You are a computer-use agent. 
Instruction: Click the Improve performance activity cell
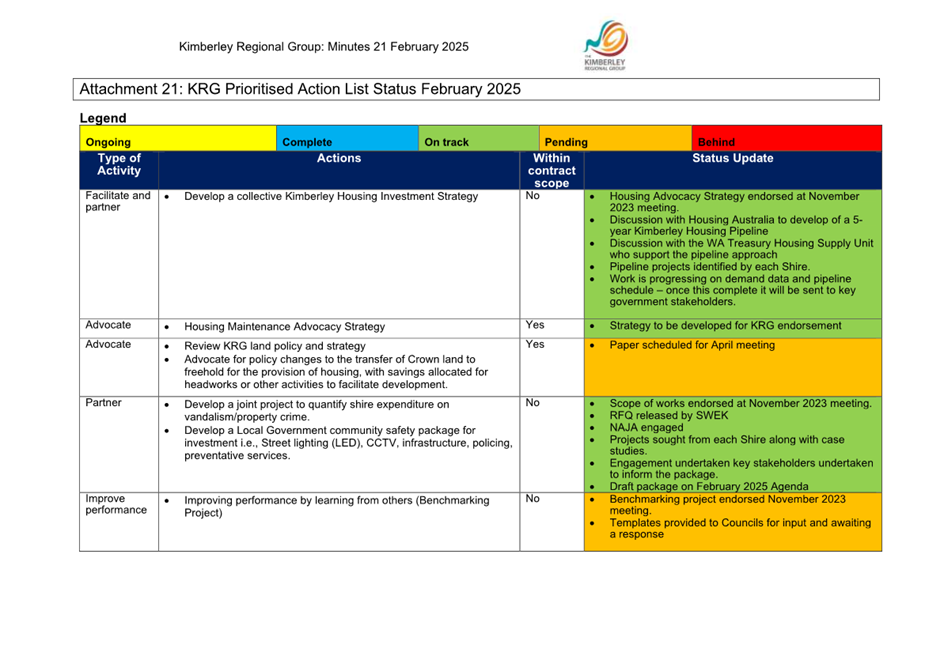coord(119,522)
